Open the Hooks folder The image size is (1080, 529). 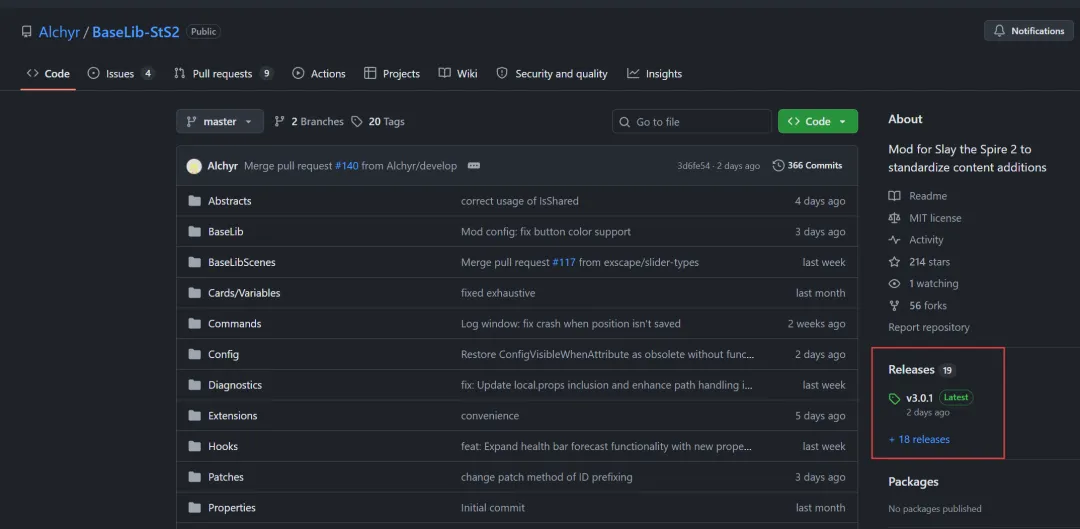coord(222,446)
